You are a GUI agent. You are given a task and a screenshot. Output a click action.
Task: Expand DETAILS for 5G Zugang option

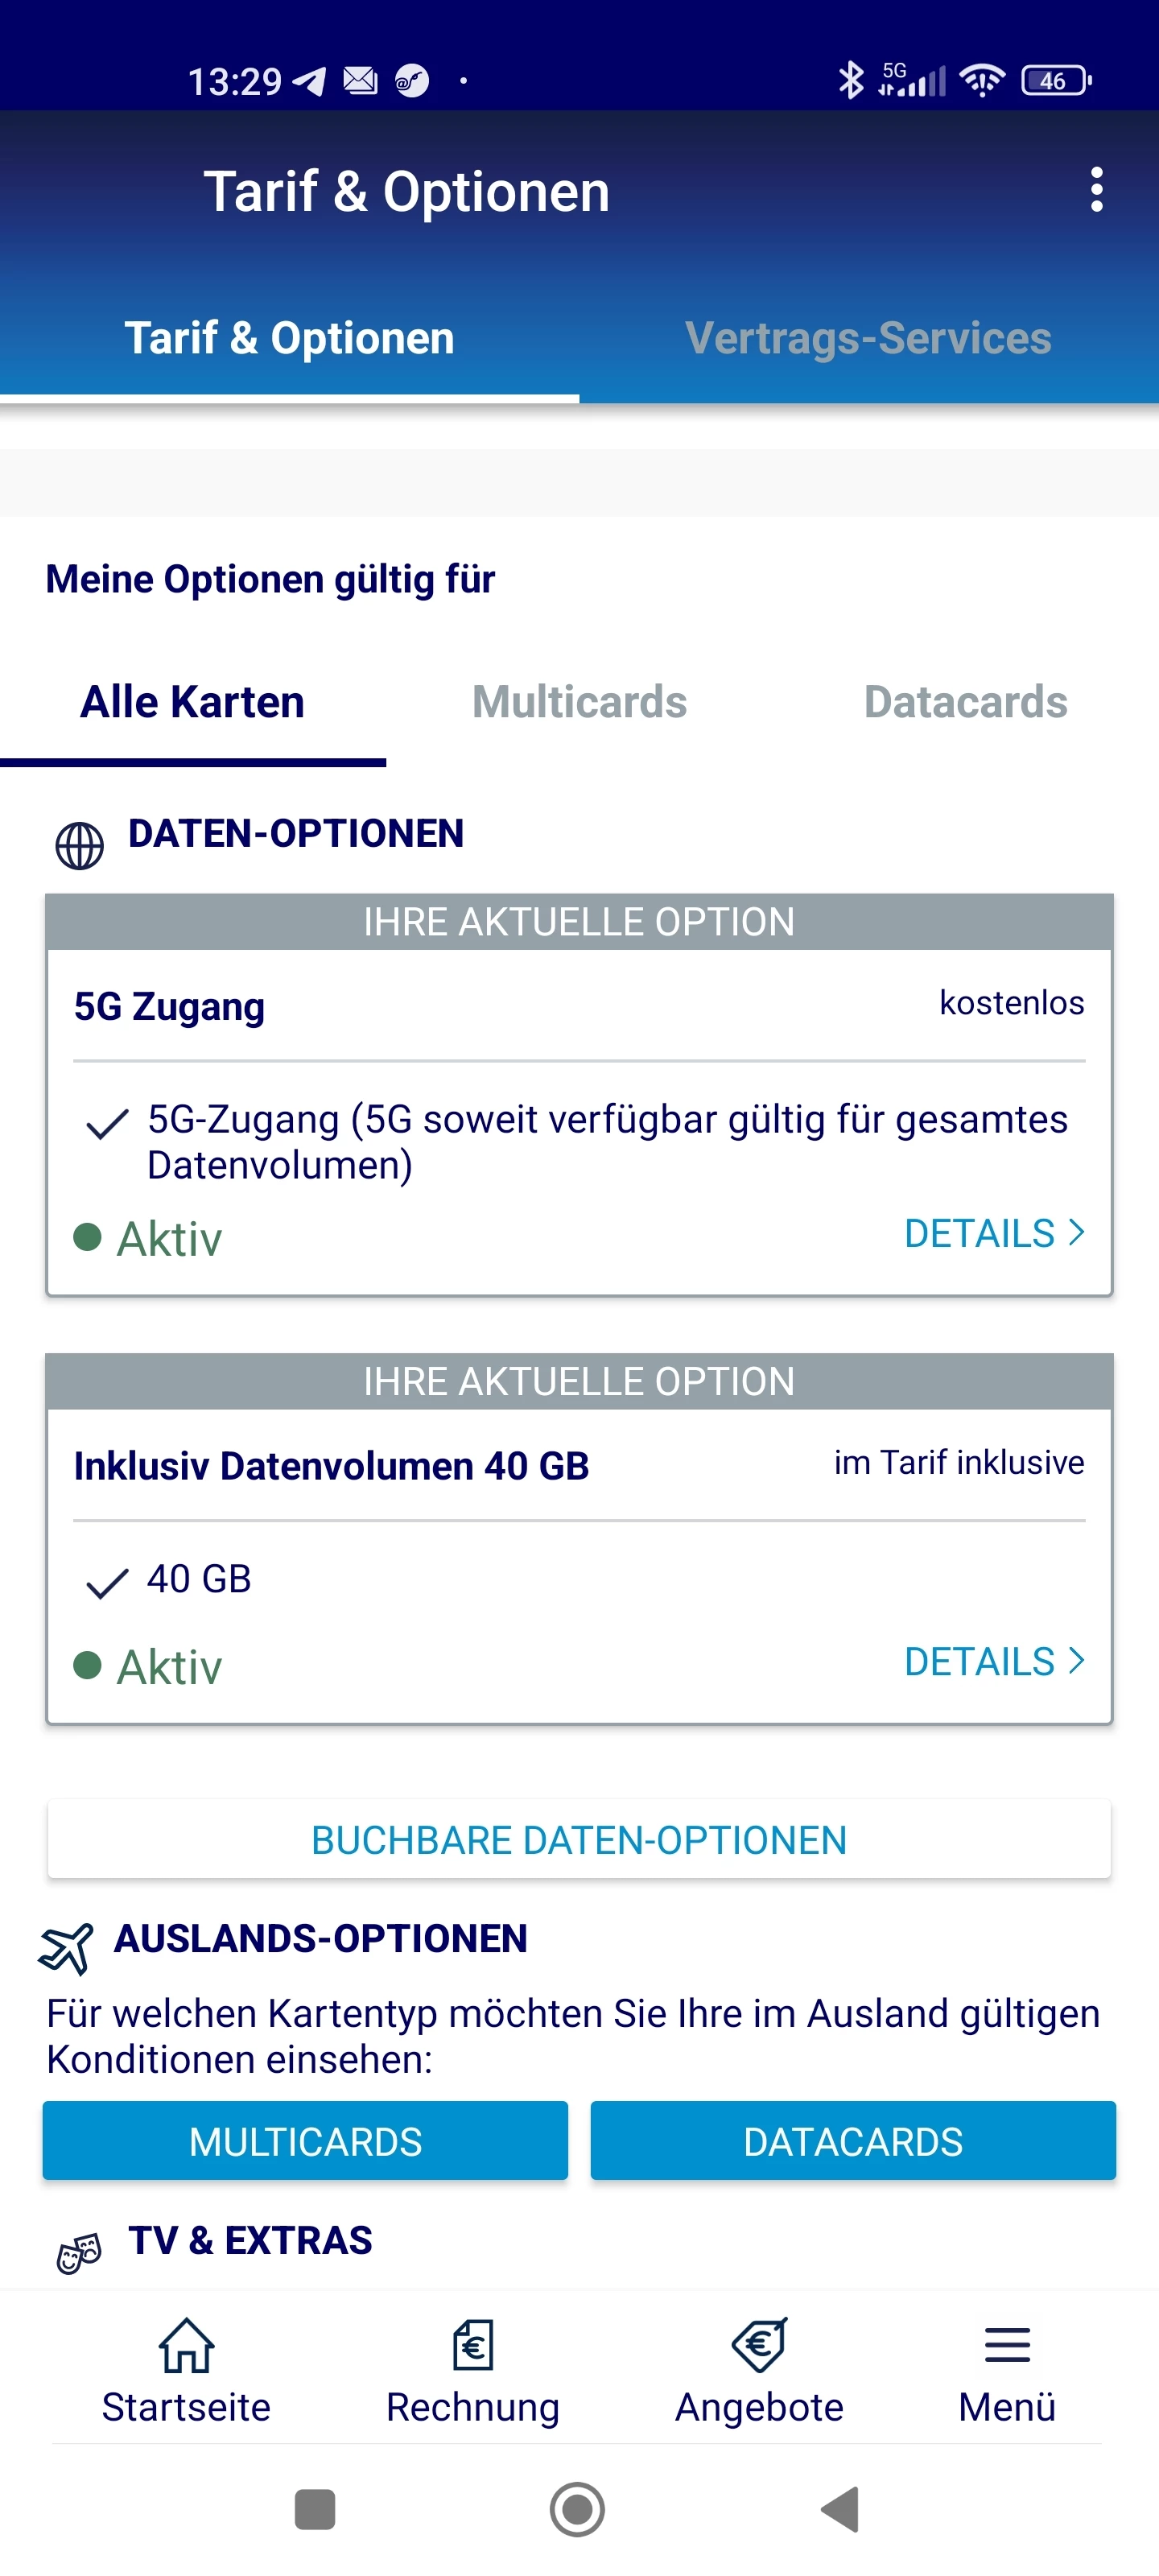click(993, 1233)
